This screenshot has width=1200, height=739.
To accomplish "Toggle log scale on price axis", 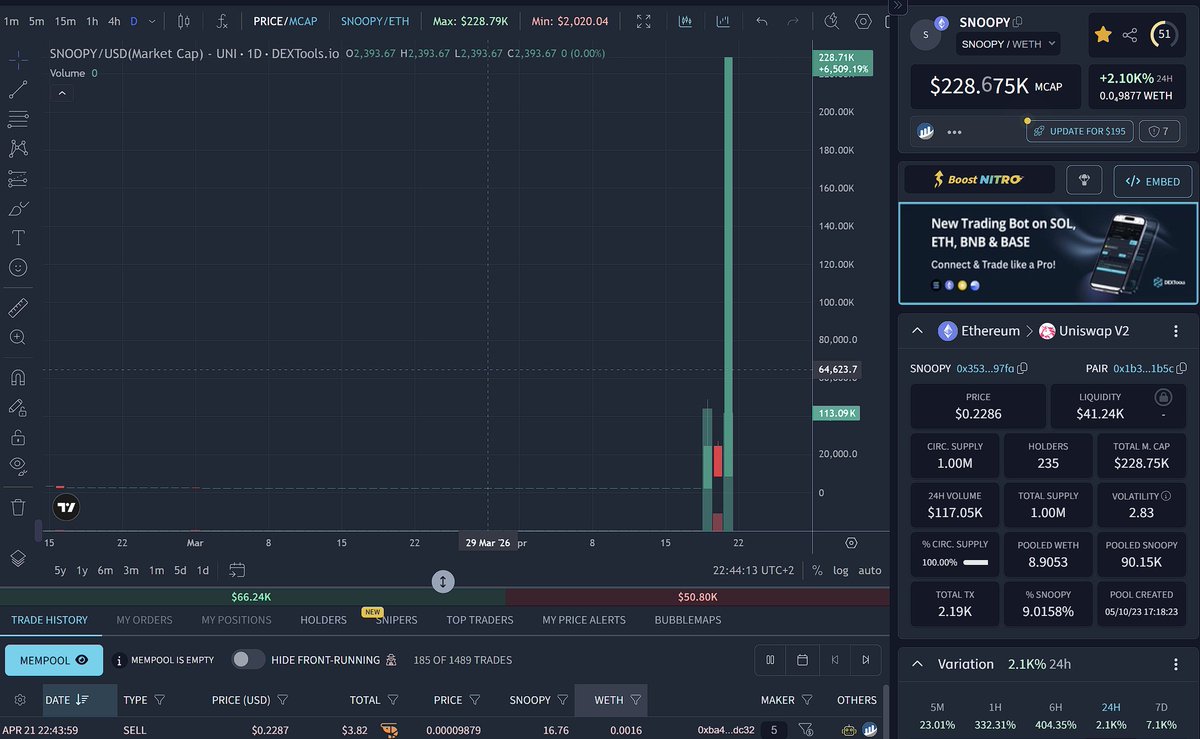I will point(841,570).
